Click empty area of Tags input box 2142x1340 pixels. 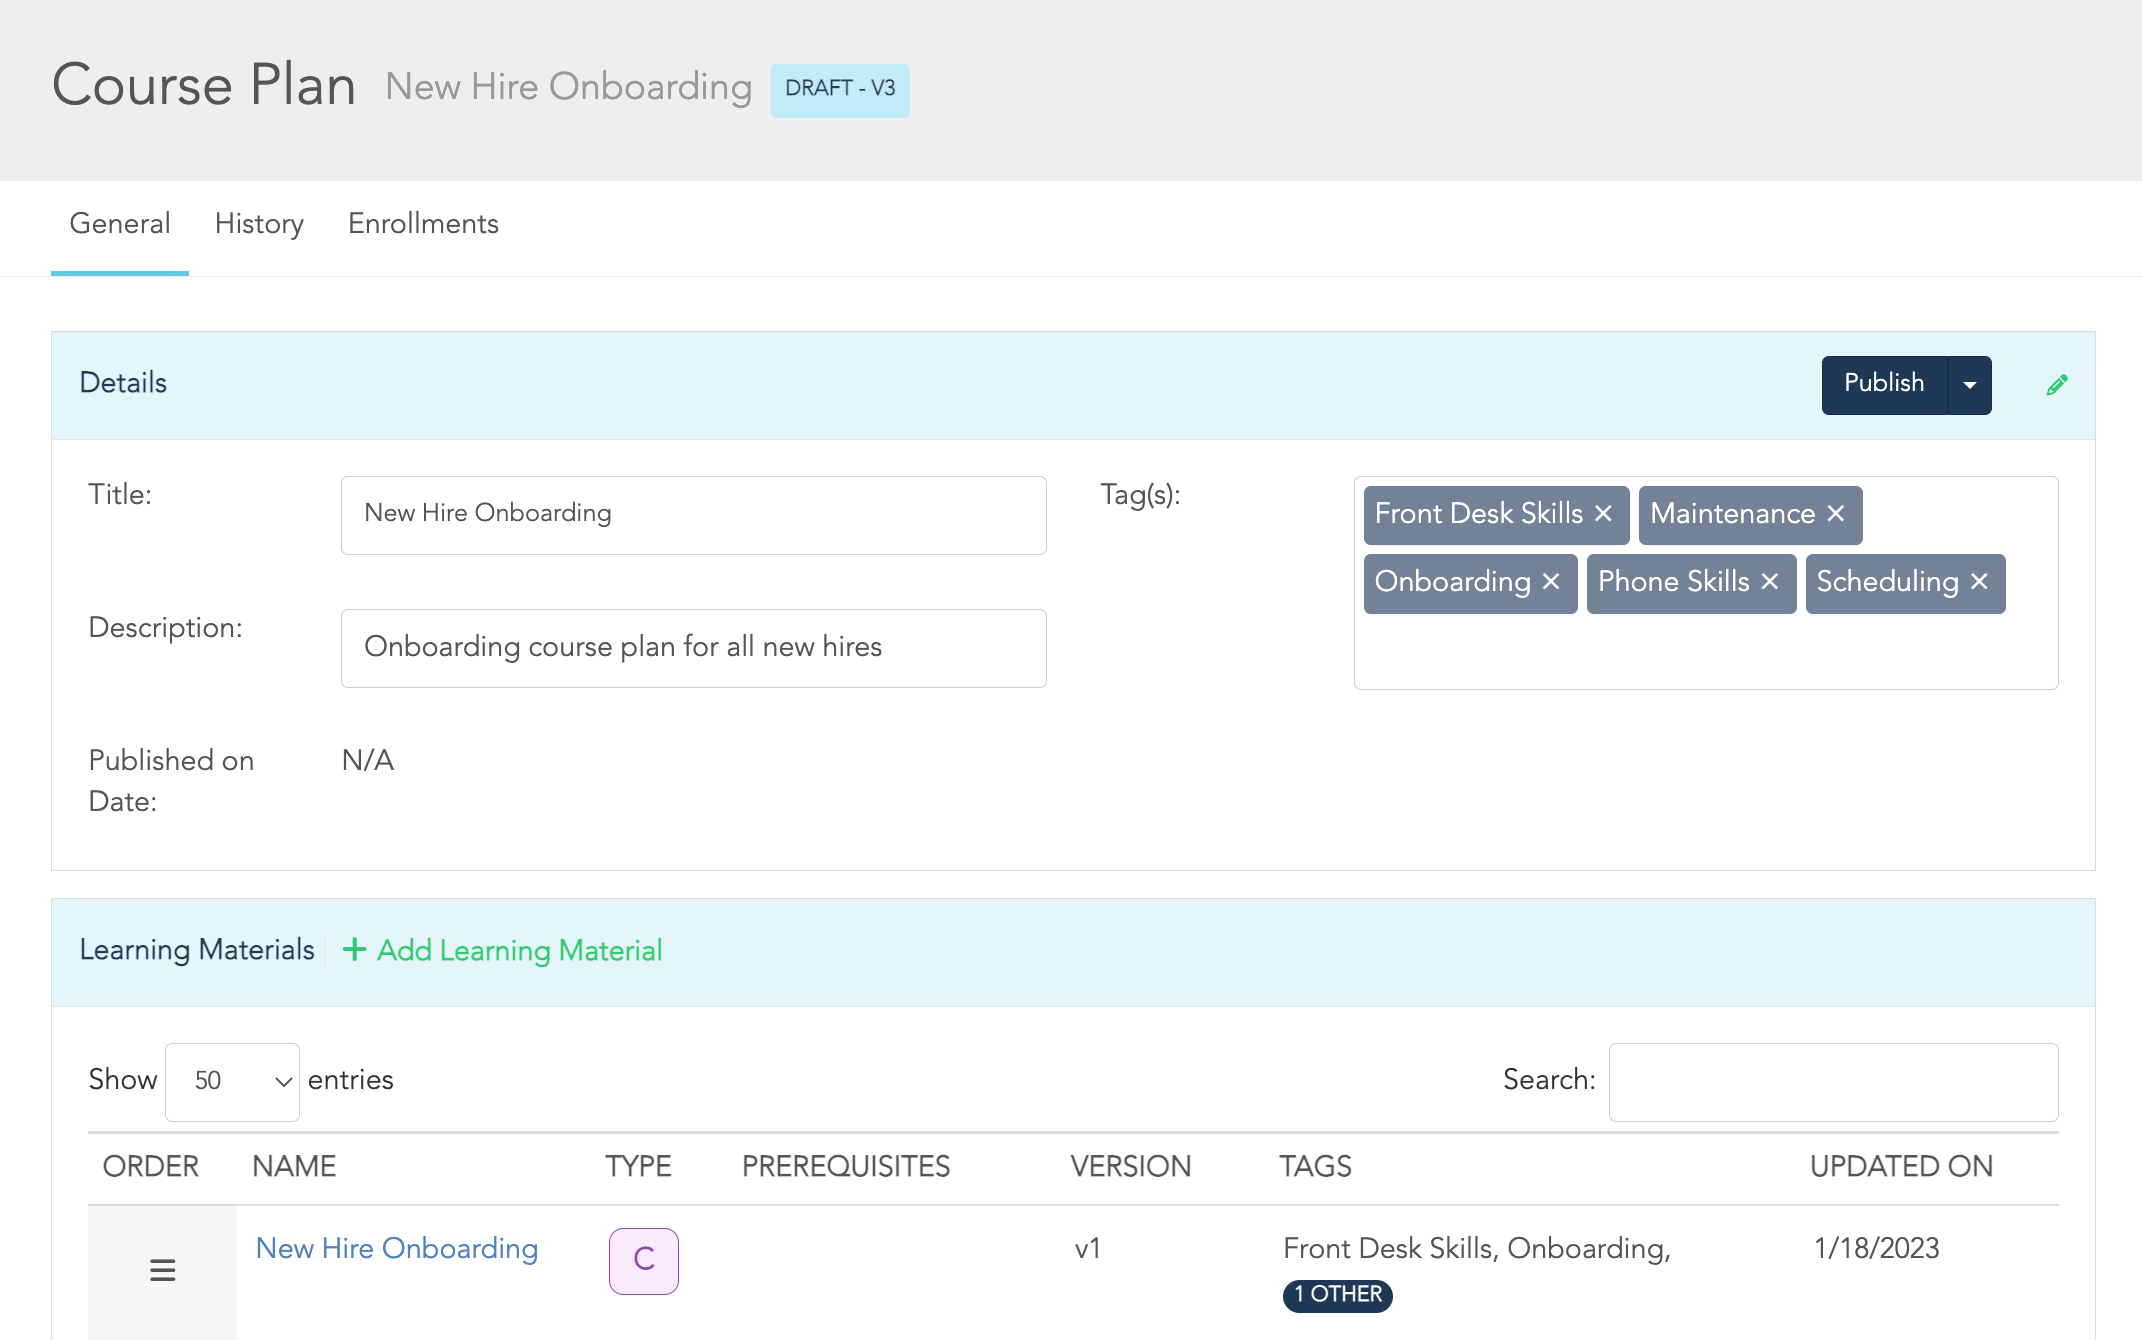[x=1706, y=652]
